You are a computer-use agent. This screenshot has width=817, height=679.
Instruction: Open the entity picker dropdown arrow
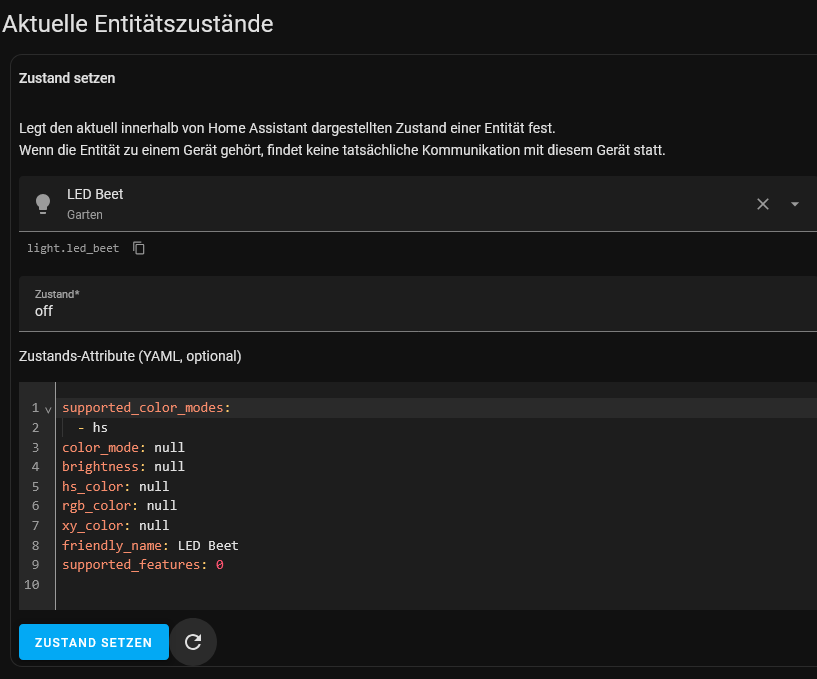pyautogui.click(x=795, y=204)
